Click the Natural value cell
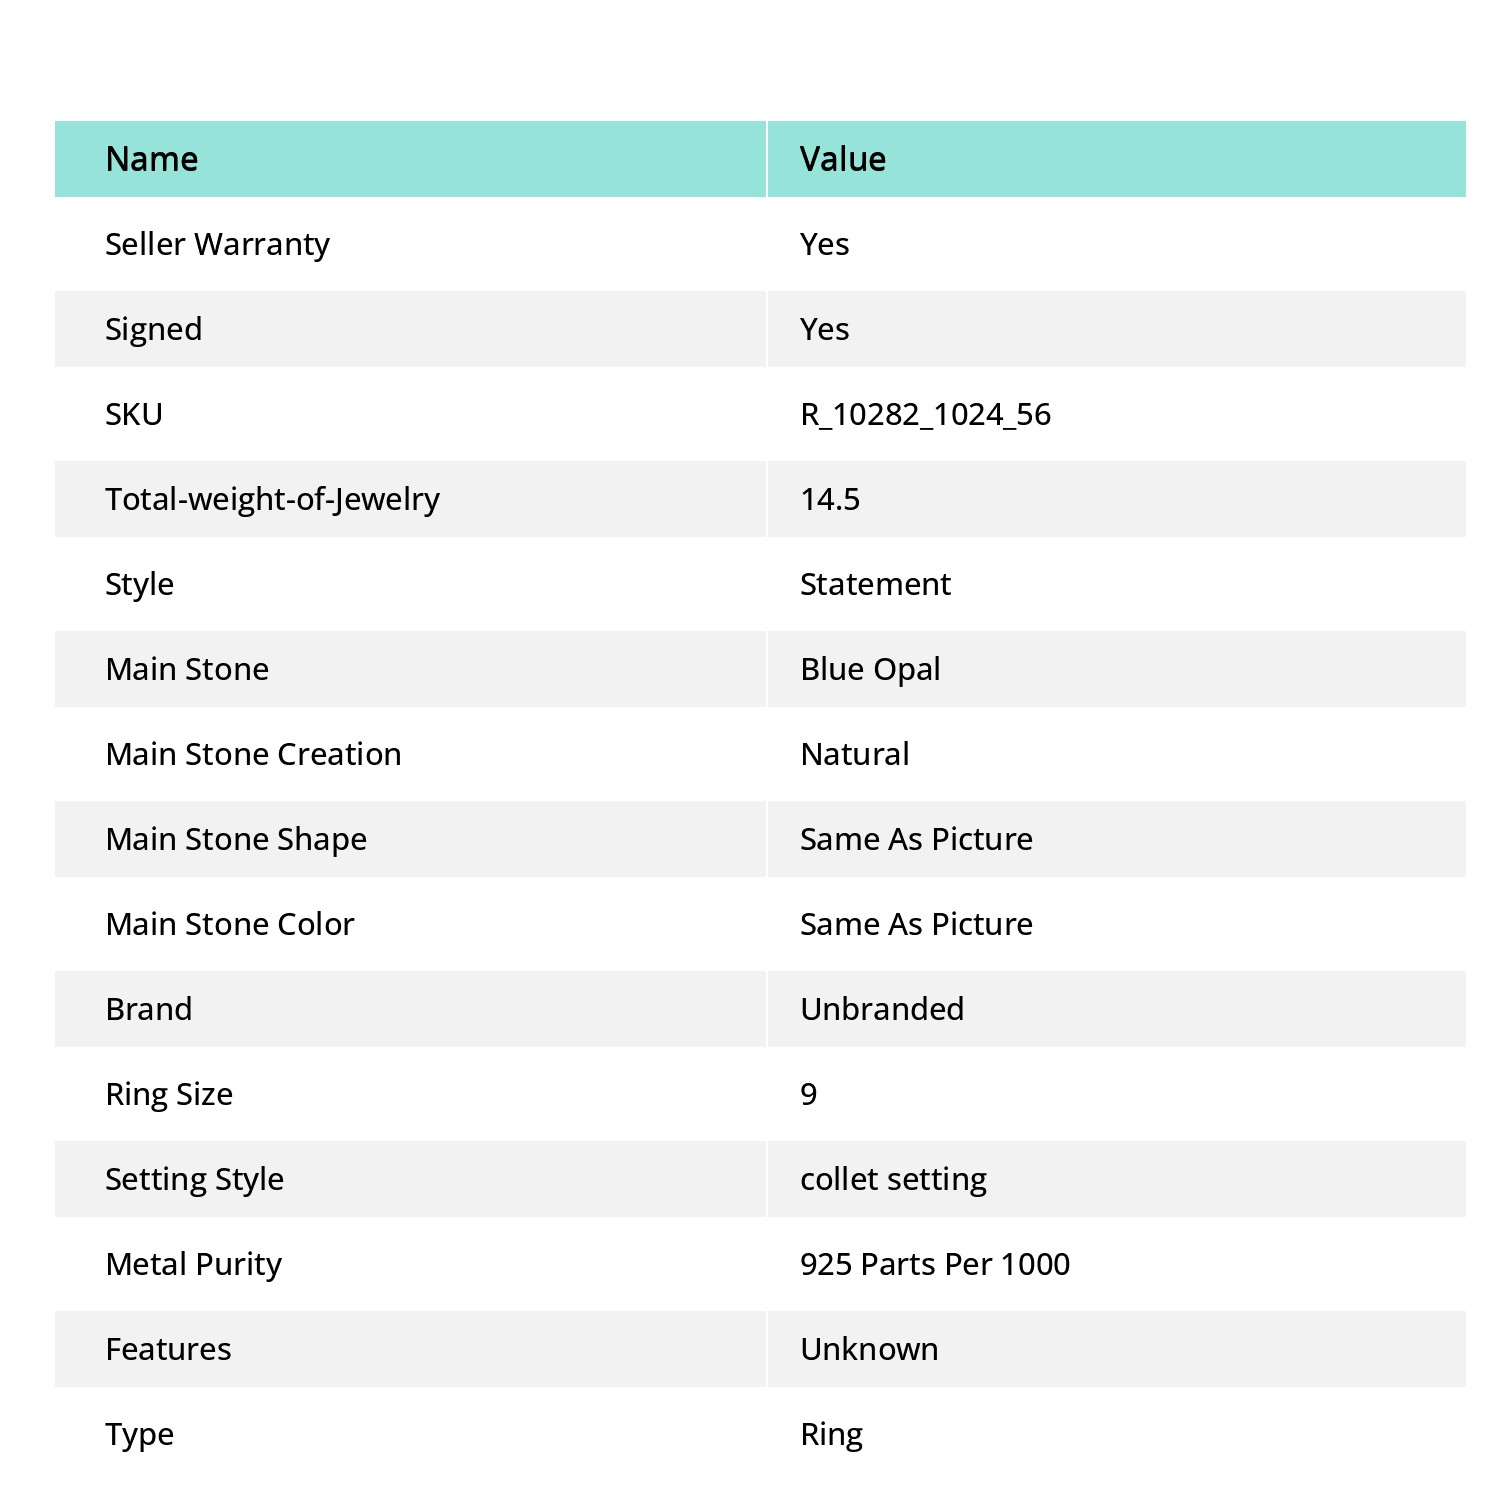 coord(1117,754)
